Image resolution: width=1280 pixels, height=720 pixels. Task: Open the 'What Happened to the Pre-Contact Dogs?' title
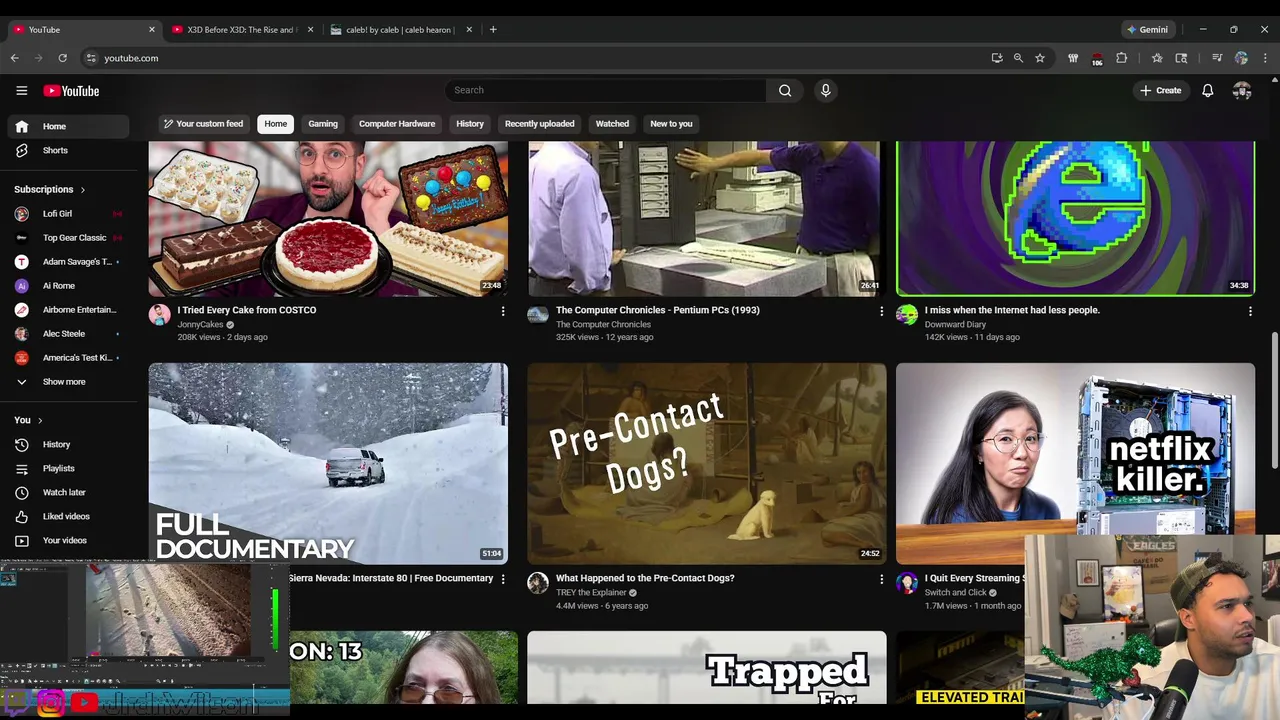645,578
